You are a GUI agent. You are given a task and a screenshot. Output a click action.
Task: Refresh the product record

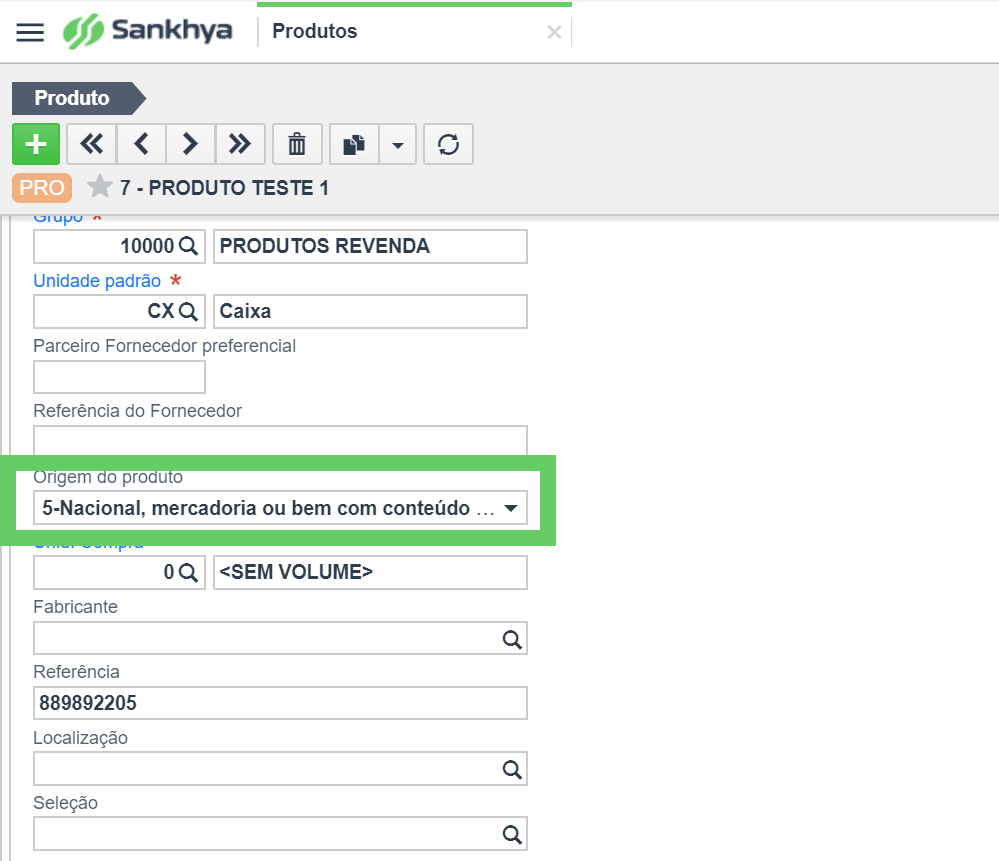[448, 145]
